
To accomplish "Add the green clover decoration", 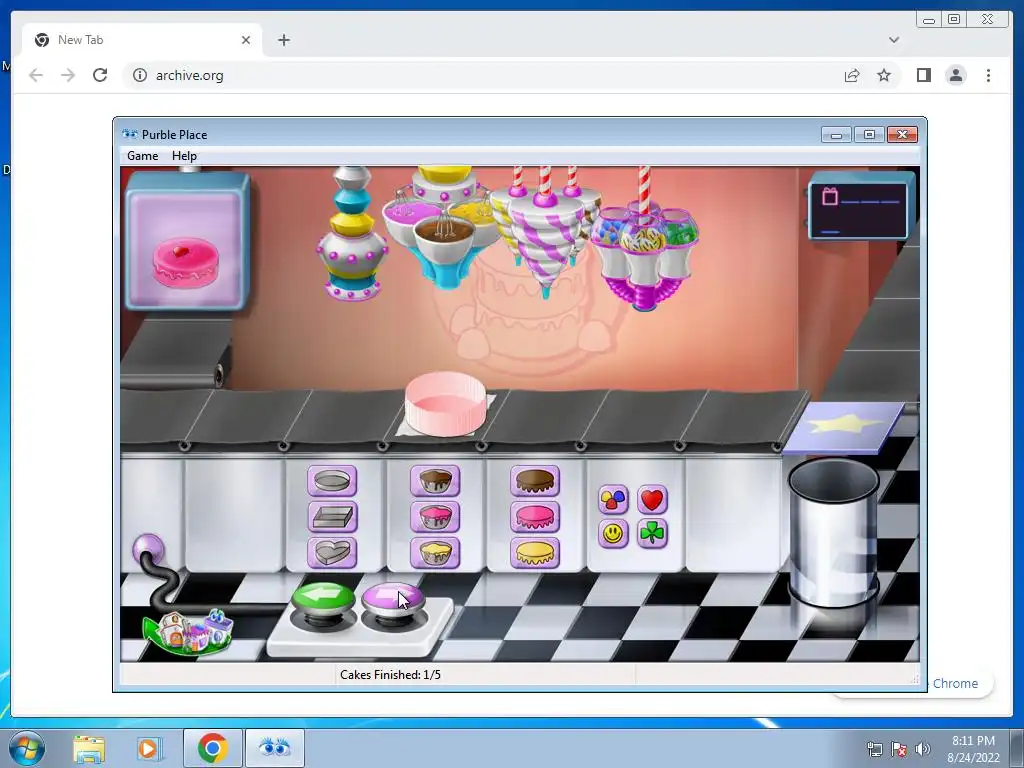I will (x=652, y=534).
